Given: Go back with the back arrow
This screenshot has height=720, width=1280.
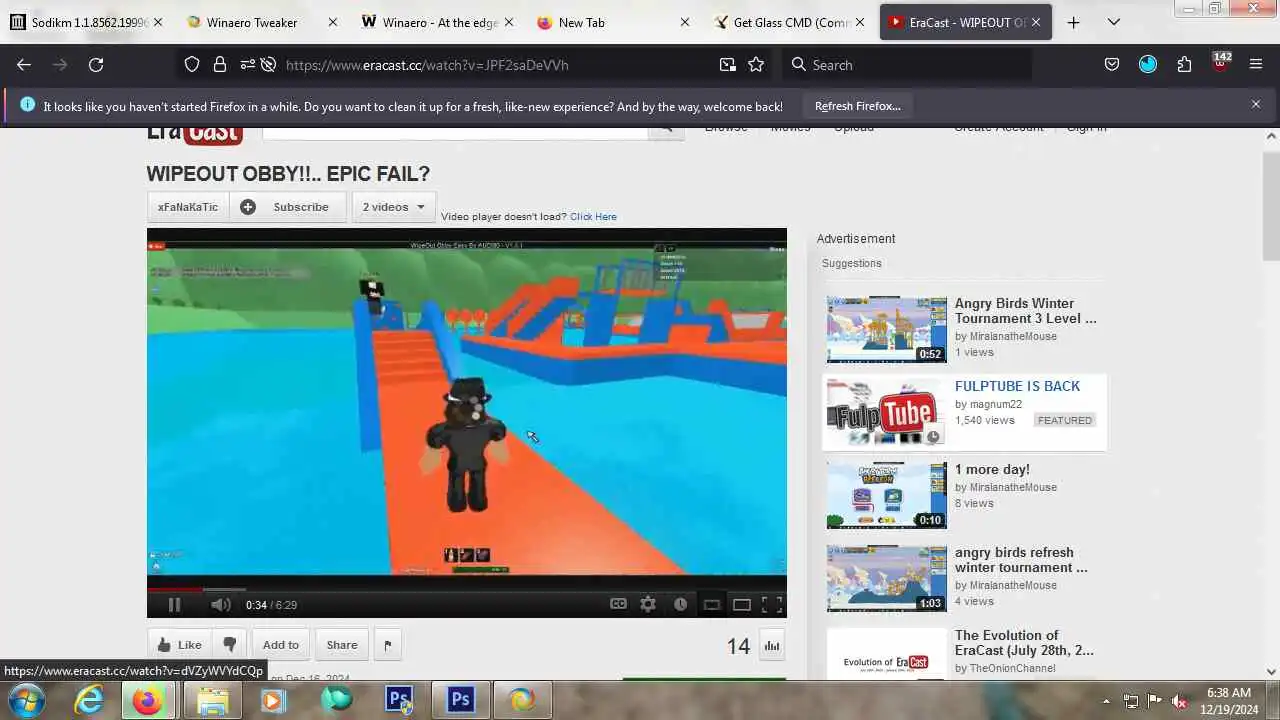Looking at the screenshot, I should click(x=24, y=64).
